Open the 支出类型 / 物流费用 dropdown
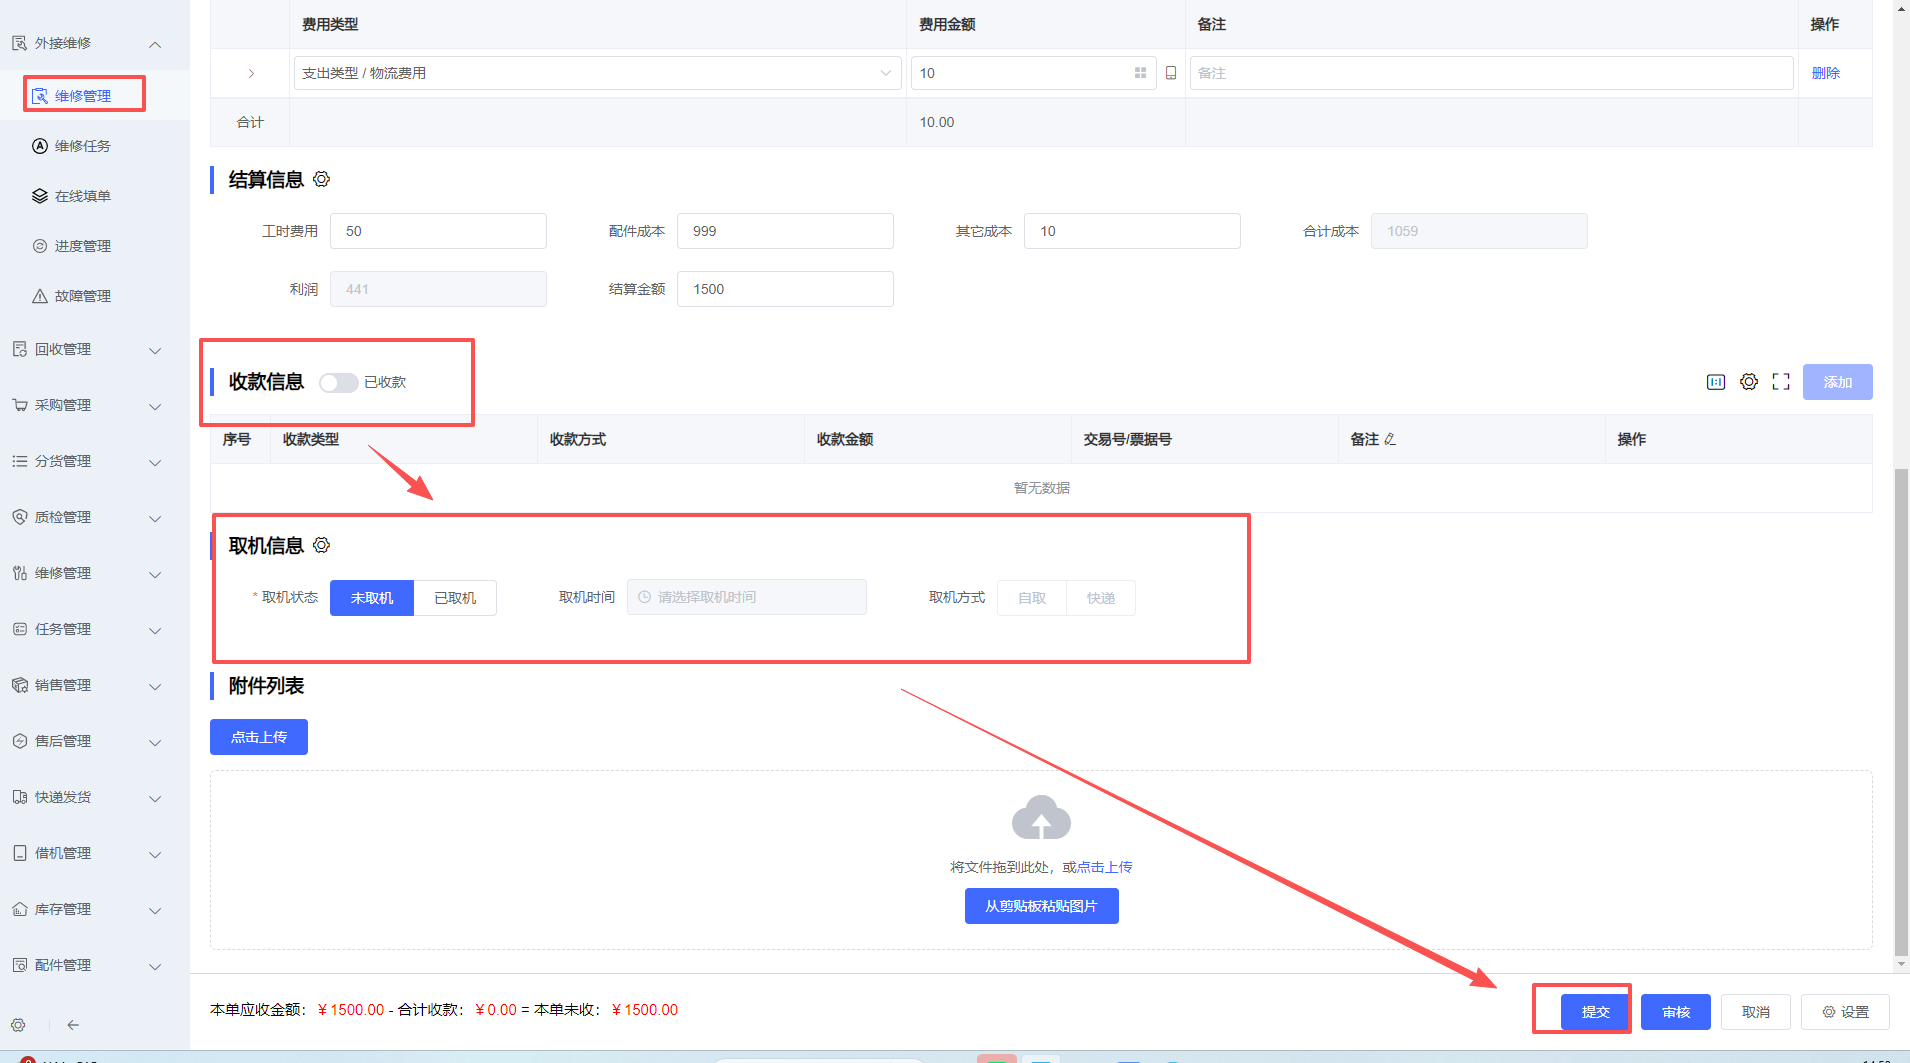Screen dimensions: 1910x1063 pyautogui.click(x=596, y=73)
